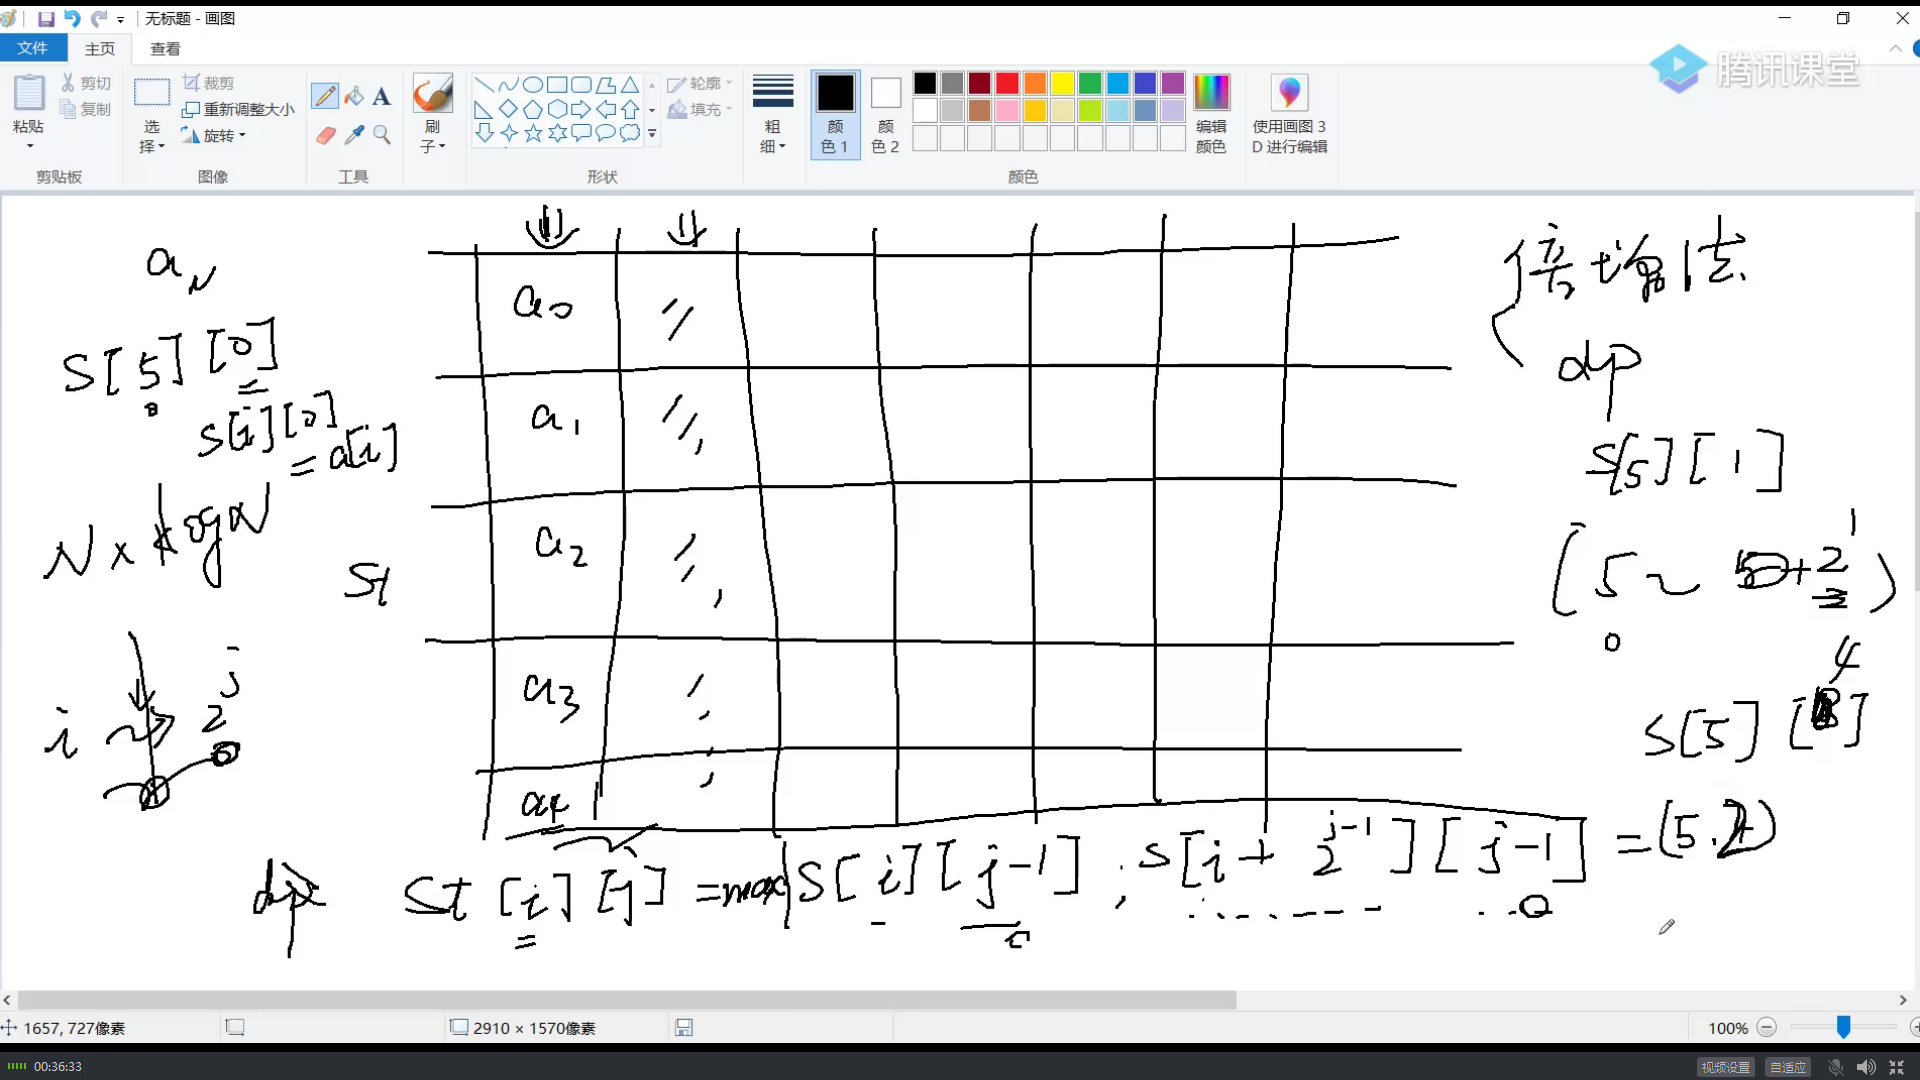This screenshot has width=1920, height=1080.
Task: Select the Text tool
Action: (381, 96)
